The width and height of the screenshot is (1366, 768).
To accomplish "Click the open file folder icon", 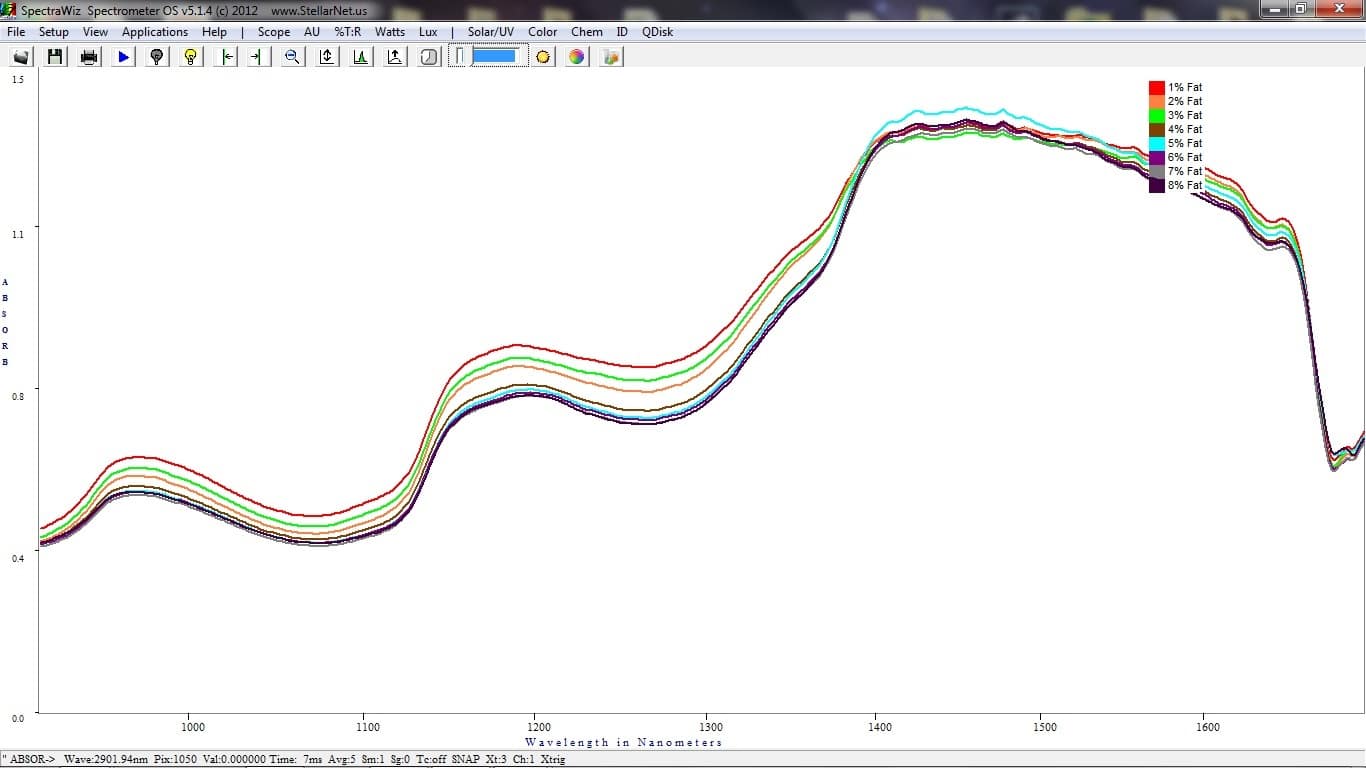I will (x=21, y=57).
